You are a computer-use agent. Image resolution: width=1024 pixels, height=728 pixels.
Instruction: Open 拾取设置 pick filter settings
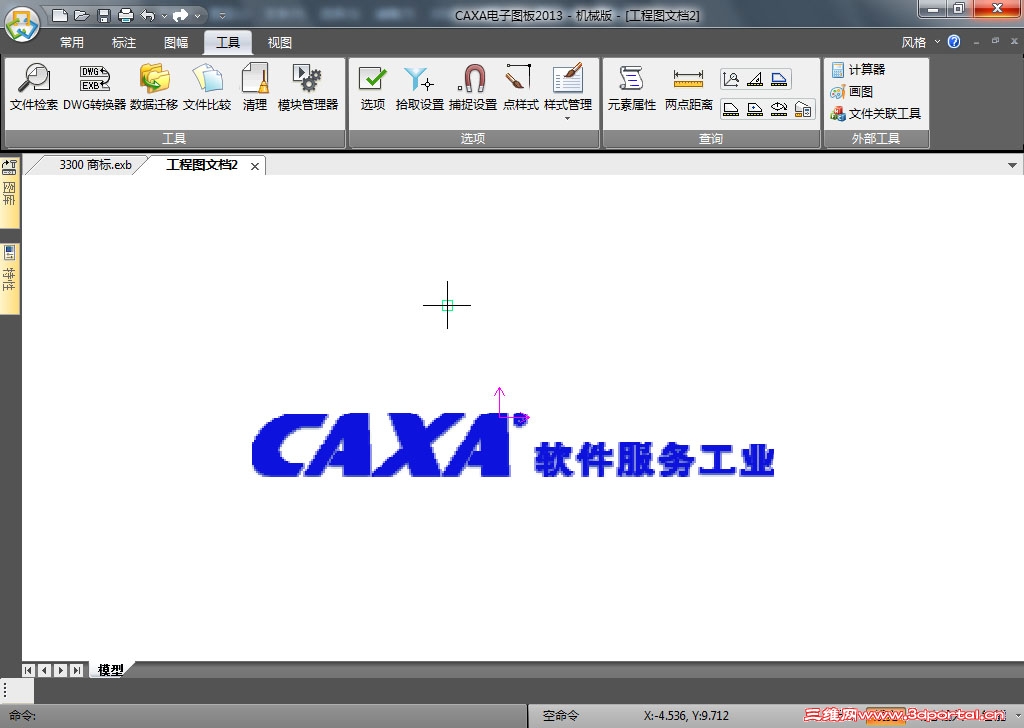click(419, 87)
